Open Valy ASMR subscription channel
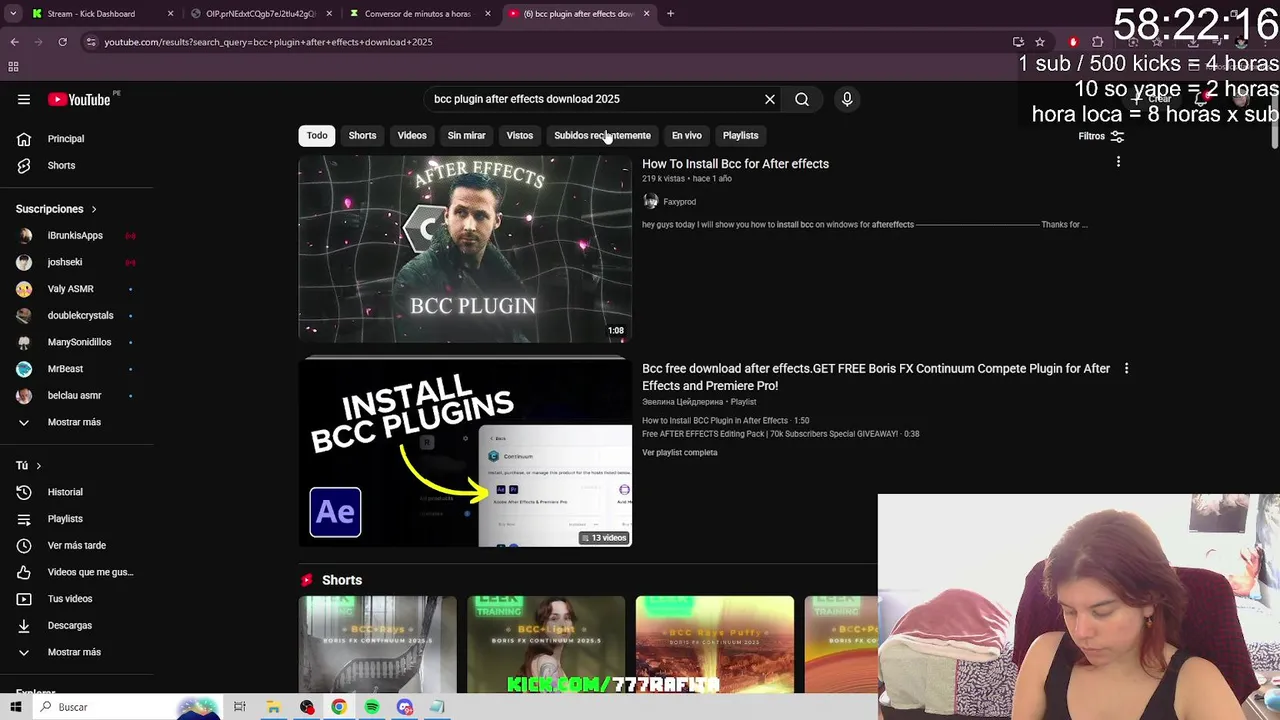 pyautogui.click(x=70, y=289)
